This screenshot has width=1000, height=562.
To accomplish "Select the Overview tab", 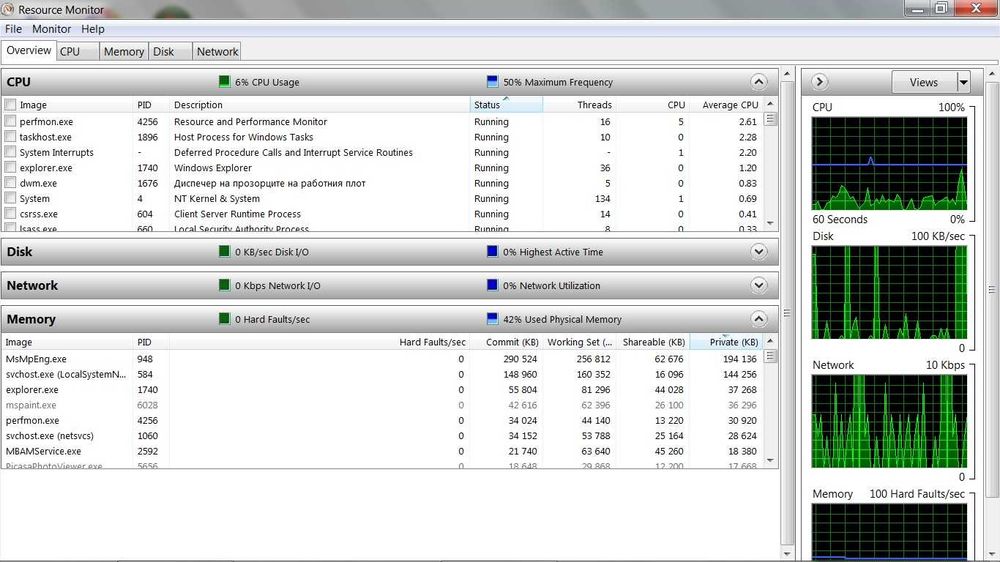I will (x=29, y=50).
